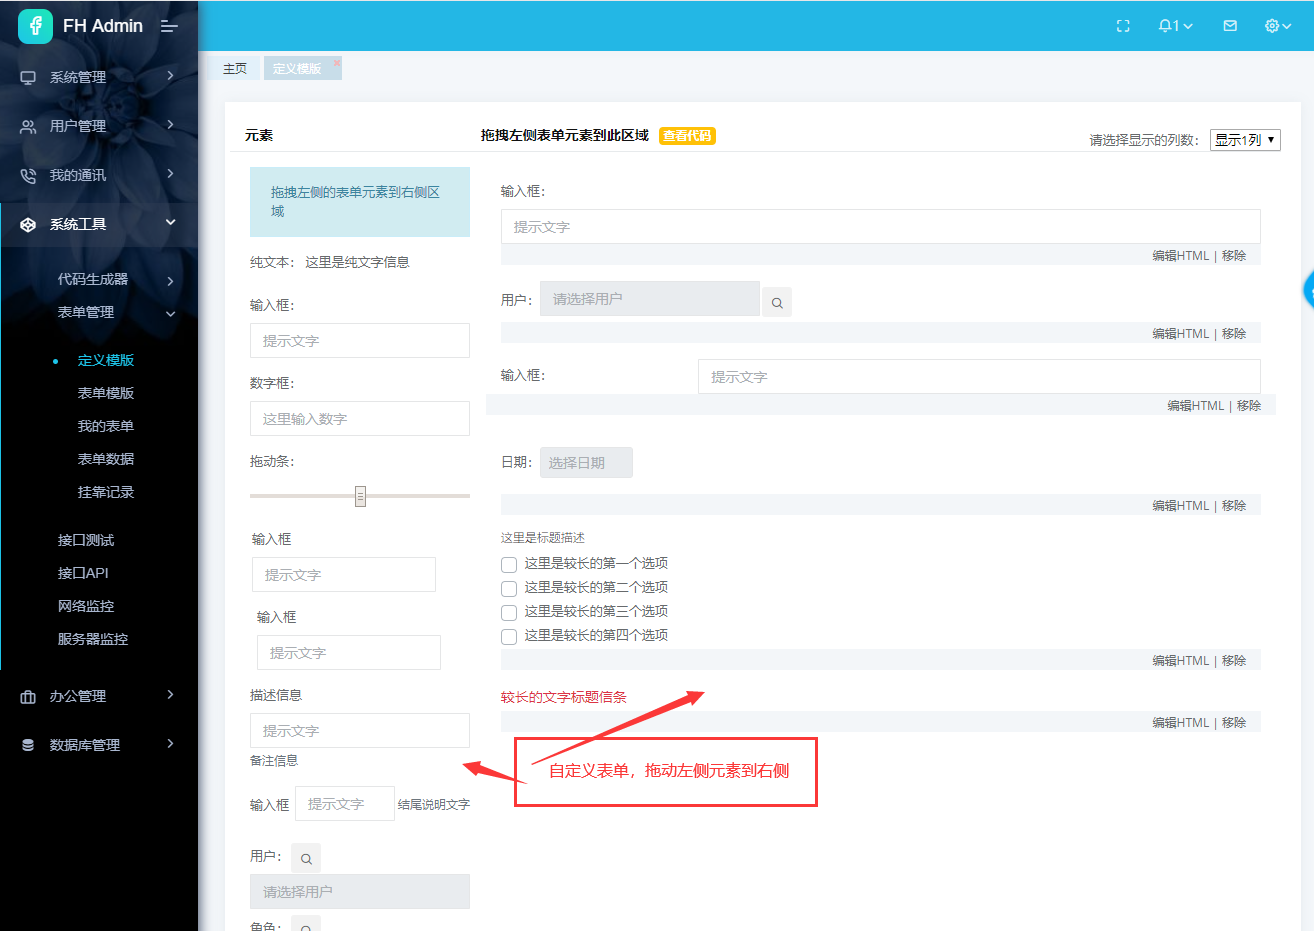Switch to the 定义模版 tab

pos(297,68)
